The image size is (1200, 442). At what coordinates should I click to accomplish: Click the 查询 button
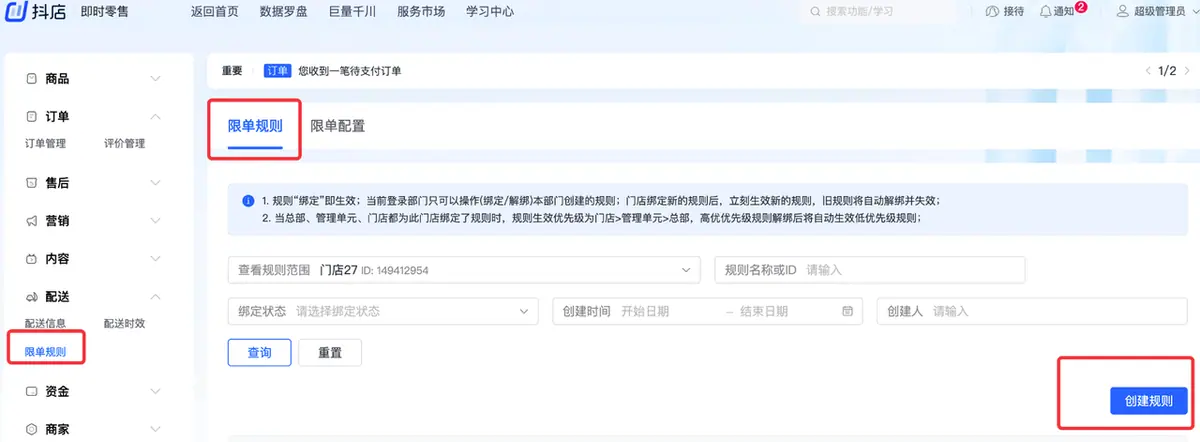click(x=259, y=353)
